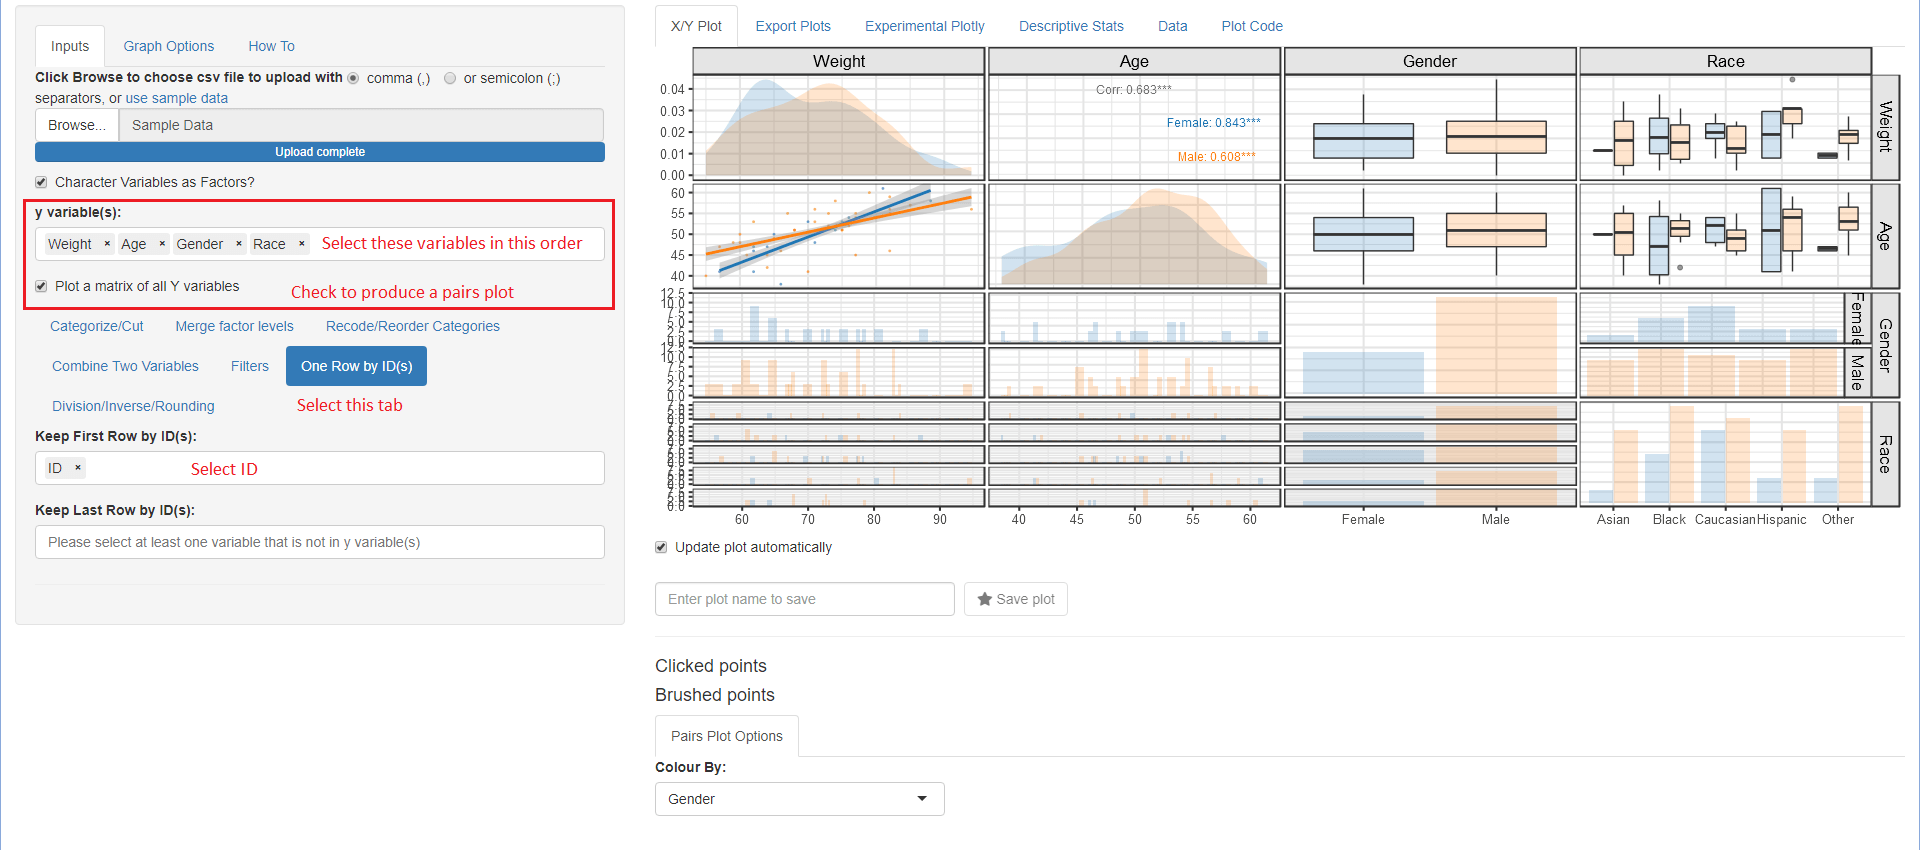Click the plot name text field

804,599
